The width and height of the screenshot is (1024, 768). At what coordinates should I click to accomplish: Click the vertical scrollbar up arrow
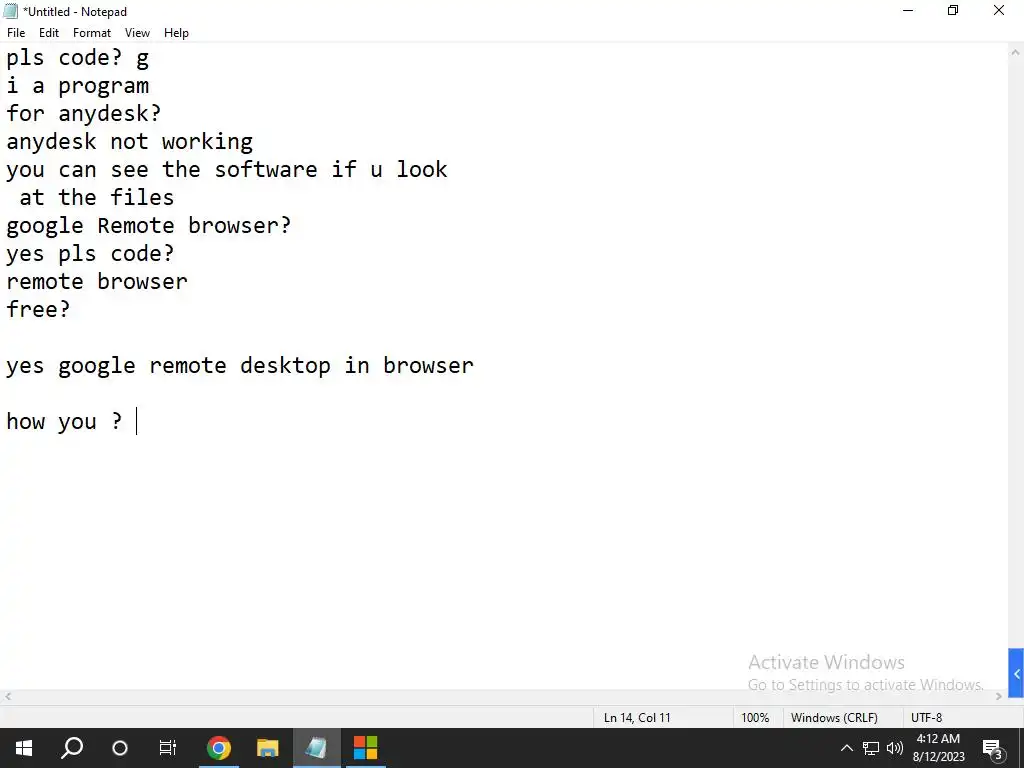click(x=1016, y=51)
